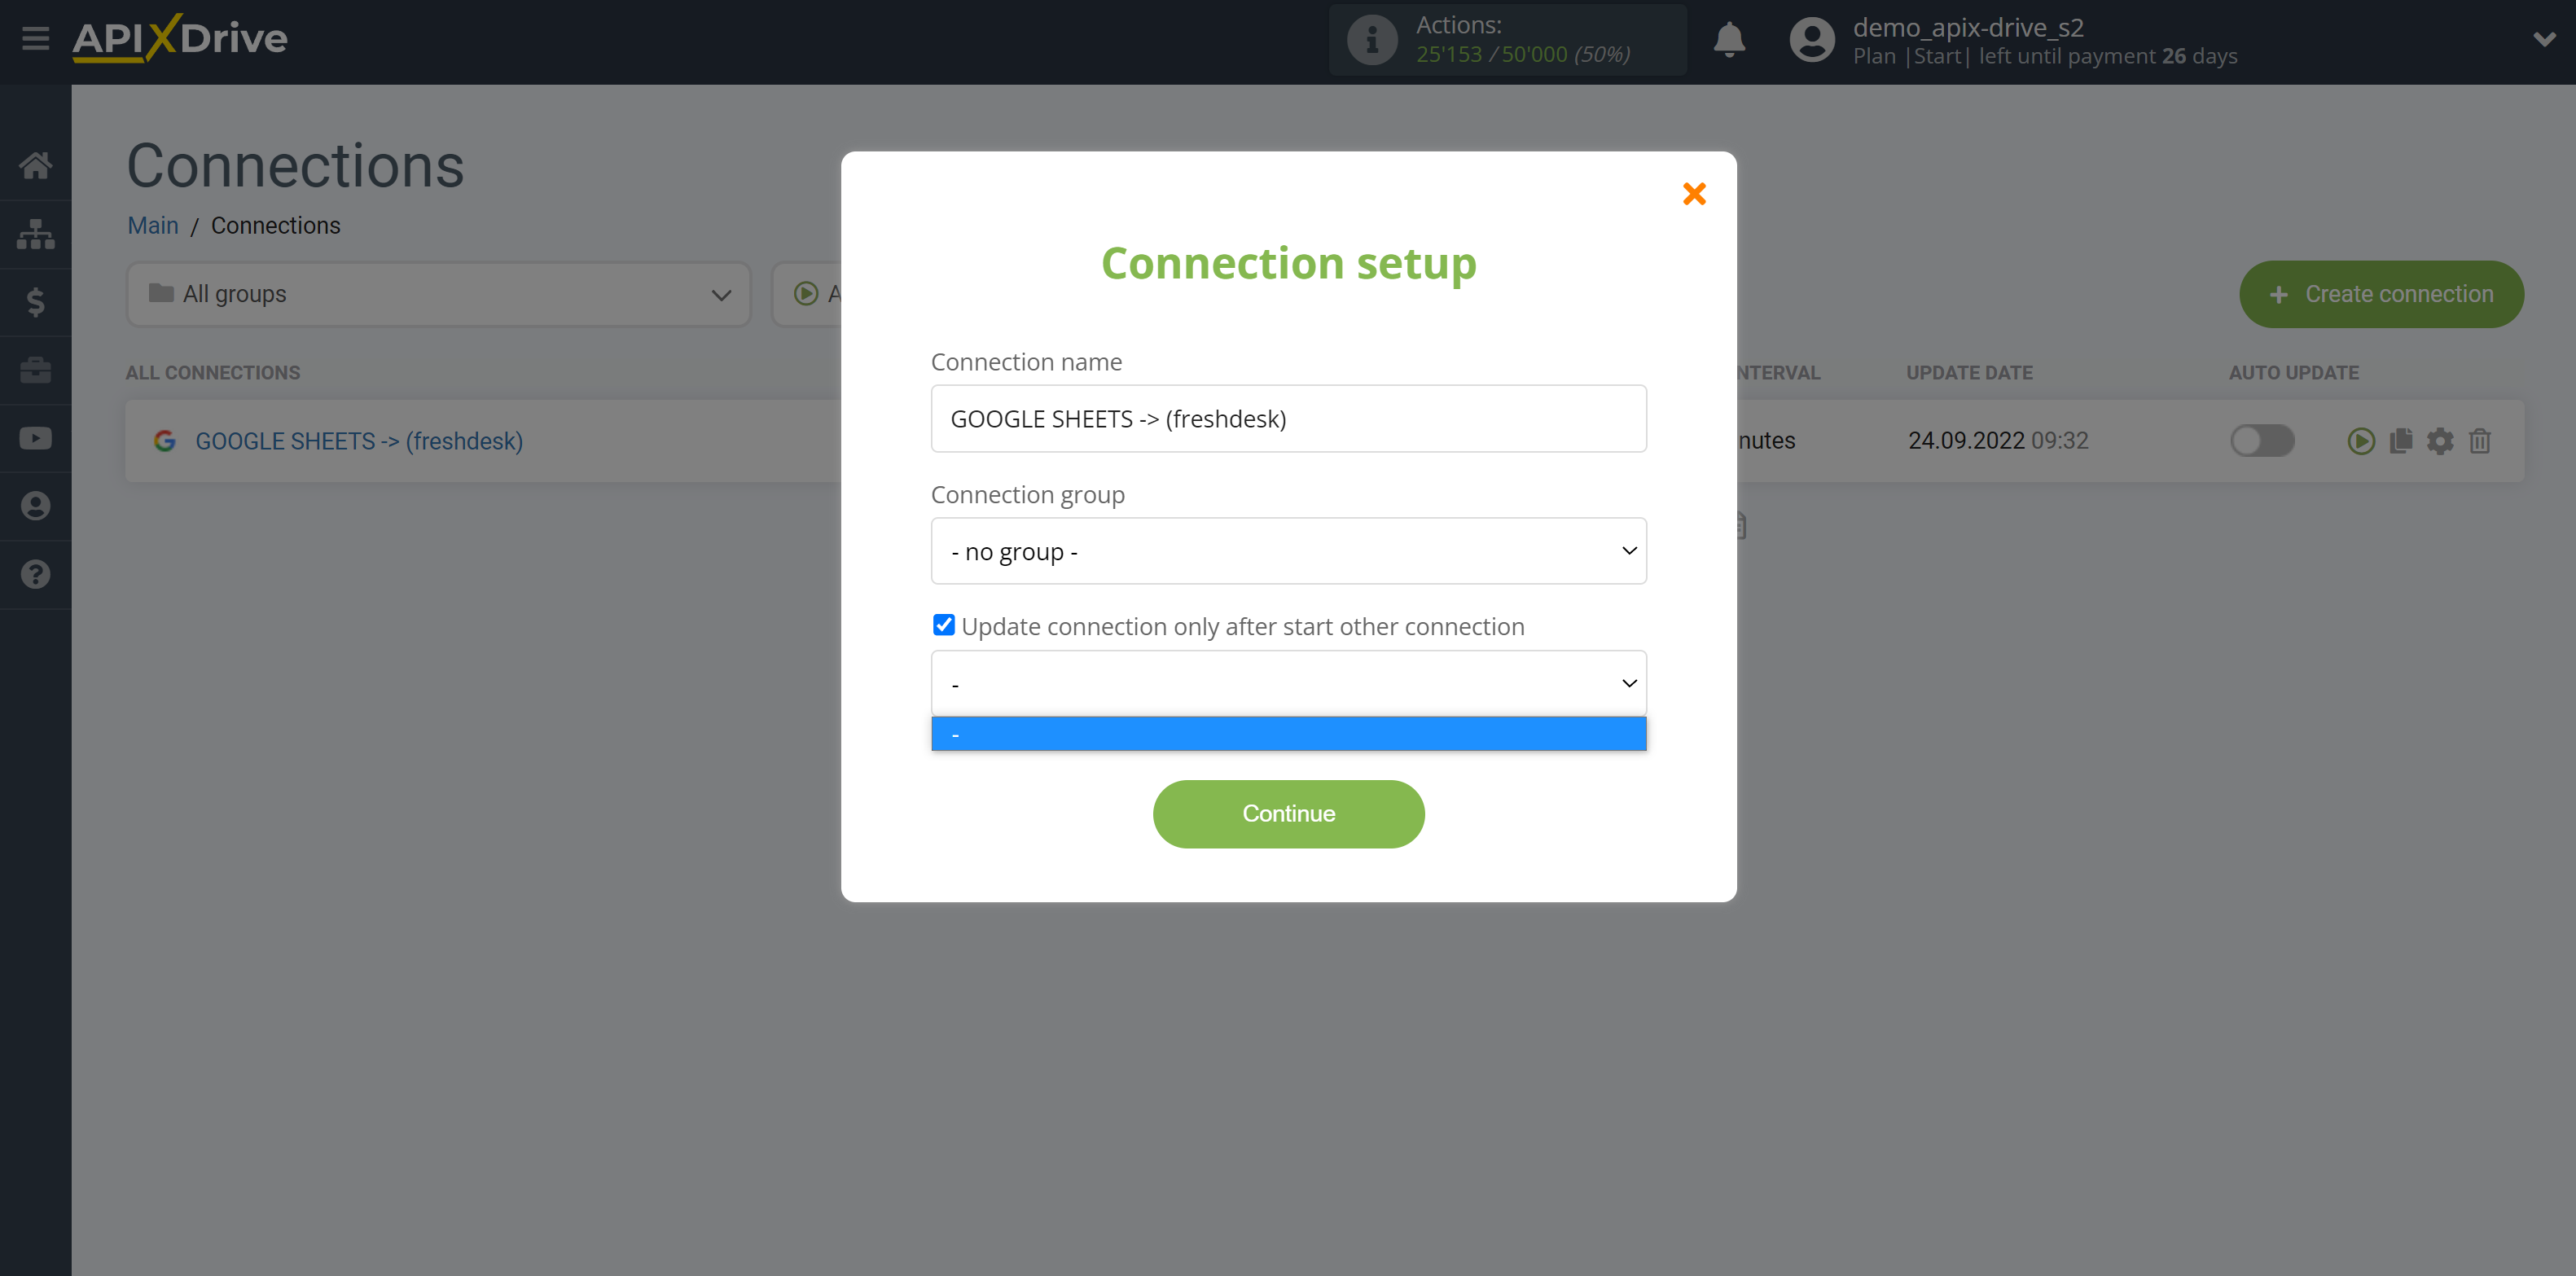Click the 'Connections' breadcrumb link
The width and height of the screenshot is (2576, 1276).
[276, 225]
